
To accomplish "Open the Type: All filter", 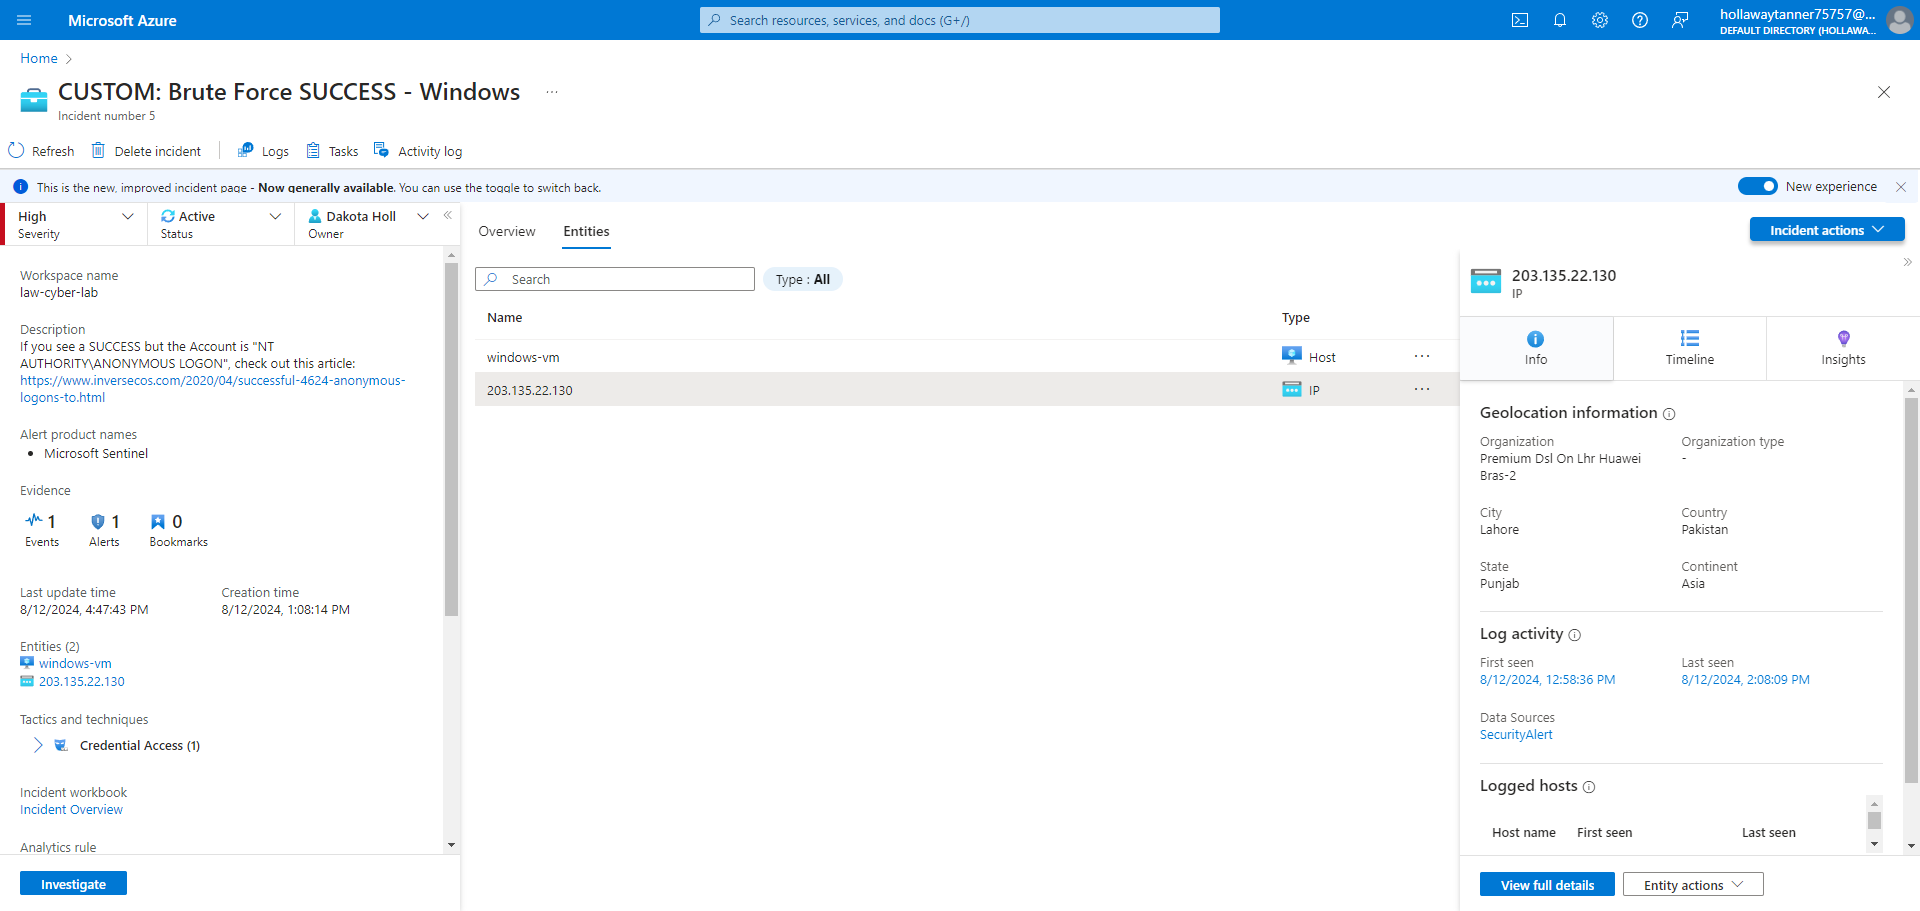I will point(803,279).
